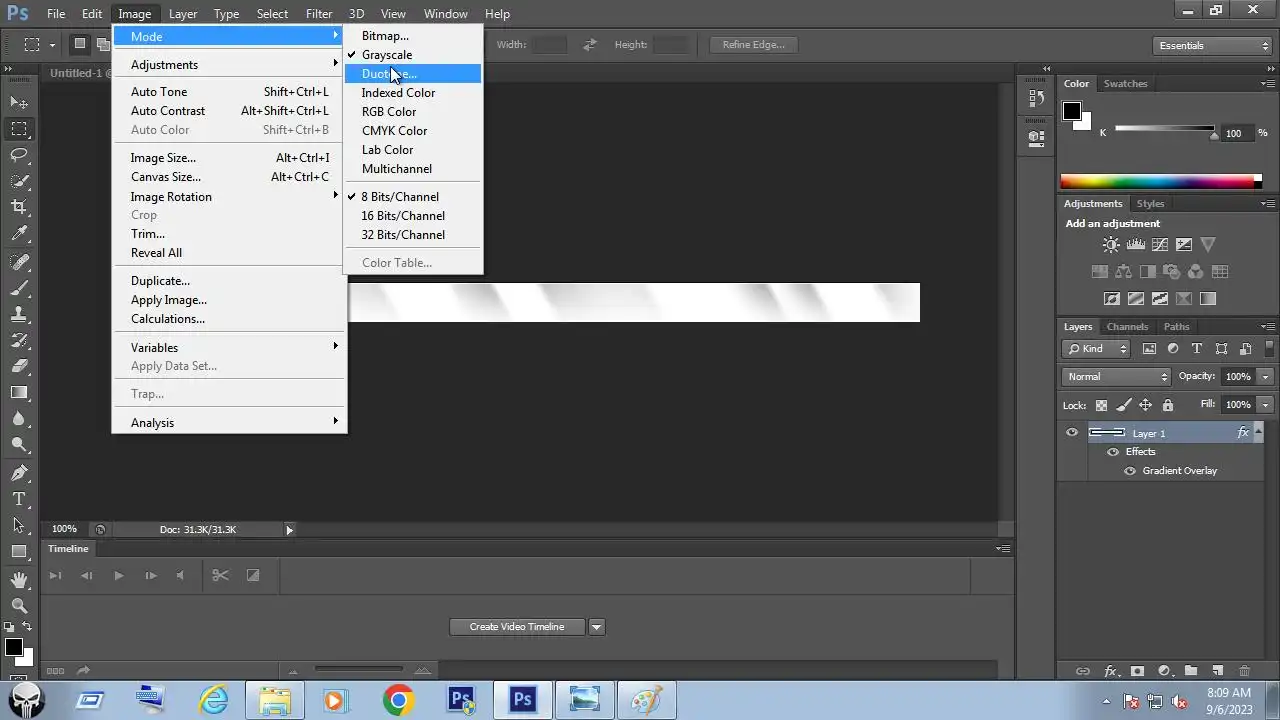Click the K grayscale slider
The image size is (1280, 720).
click(x=1164, y=129)
